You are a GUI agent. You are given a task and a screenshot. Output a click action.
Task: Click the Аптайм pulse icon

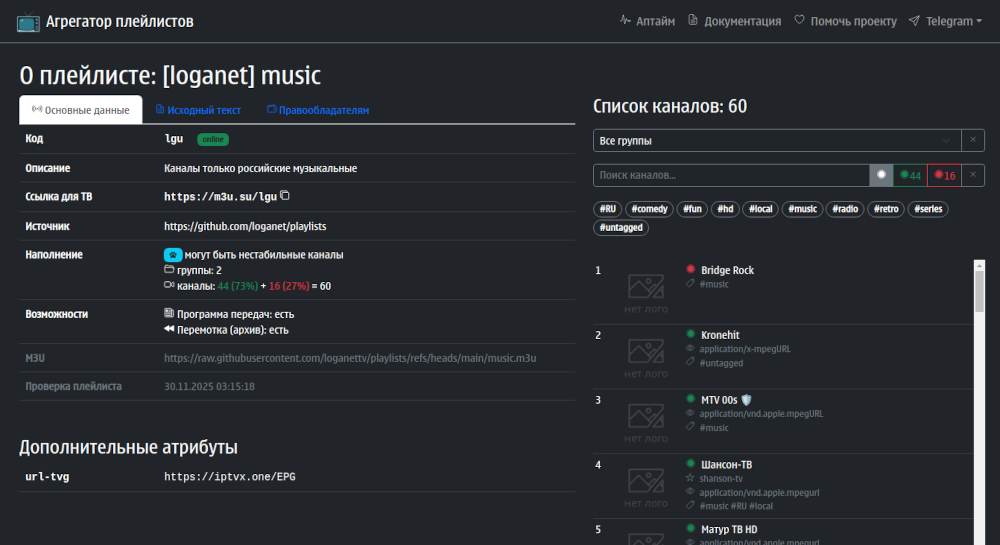pyautogui.click(x=625, y=20)
